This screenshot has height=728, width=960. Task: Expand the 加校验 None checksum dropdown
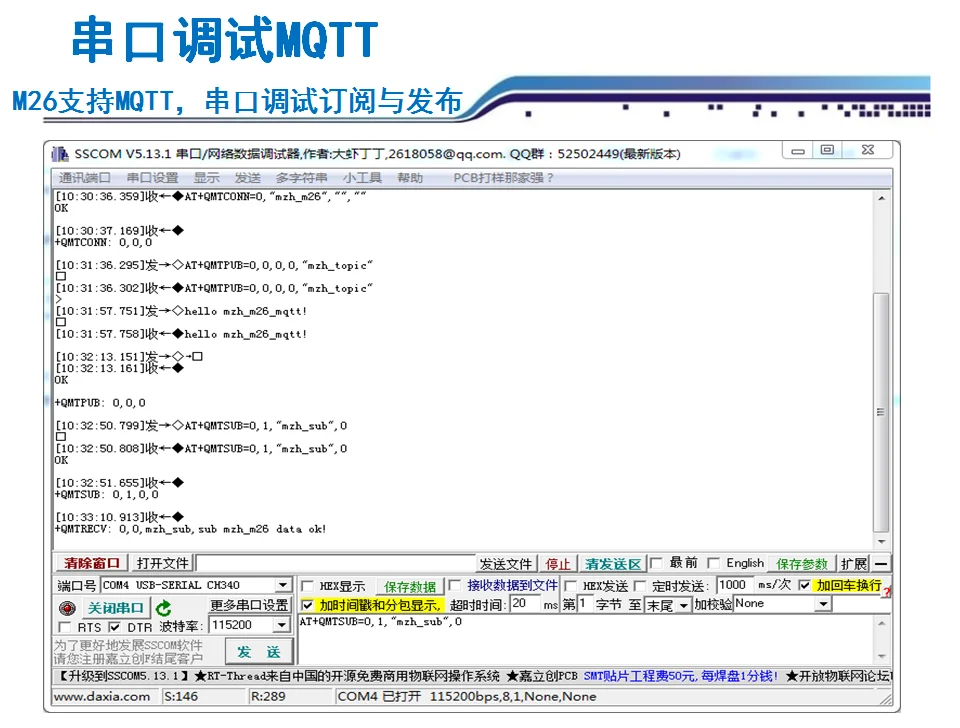click(x=823, y=604)
